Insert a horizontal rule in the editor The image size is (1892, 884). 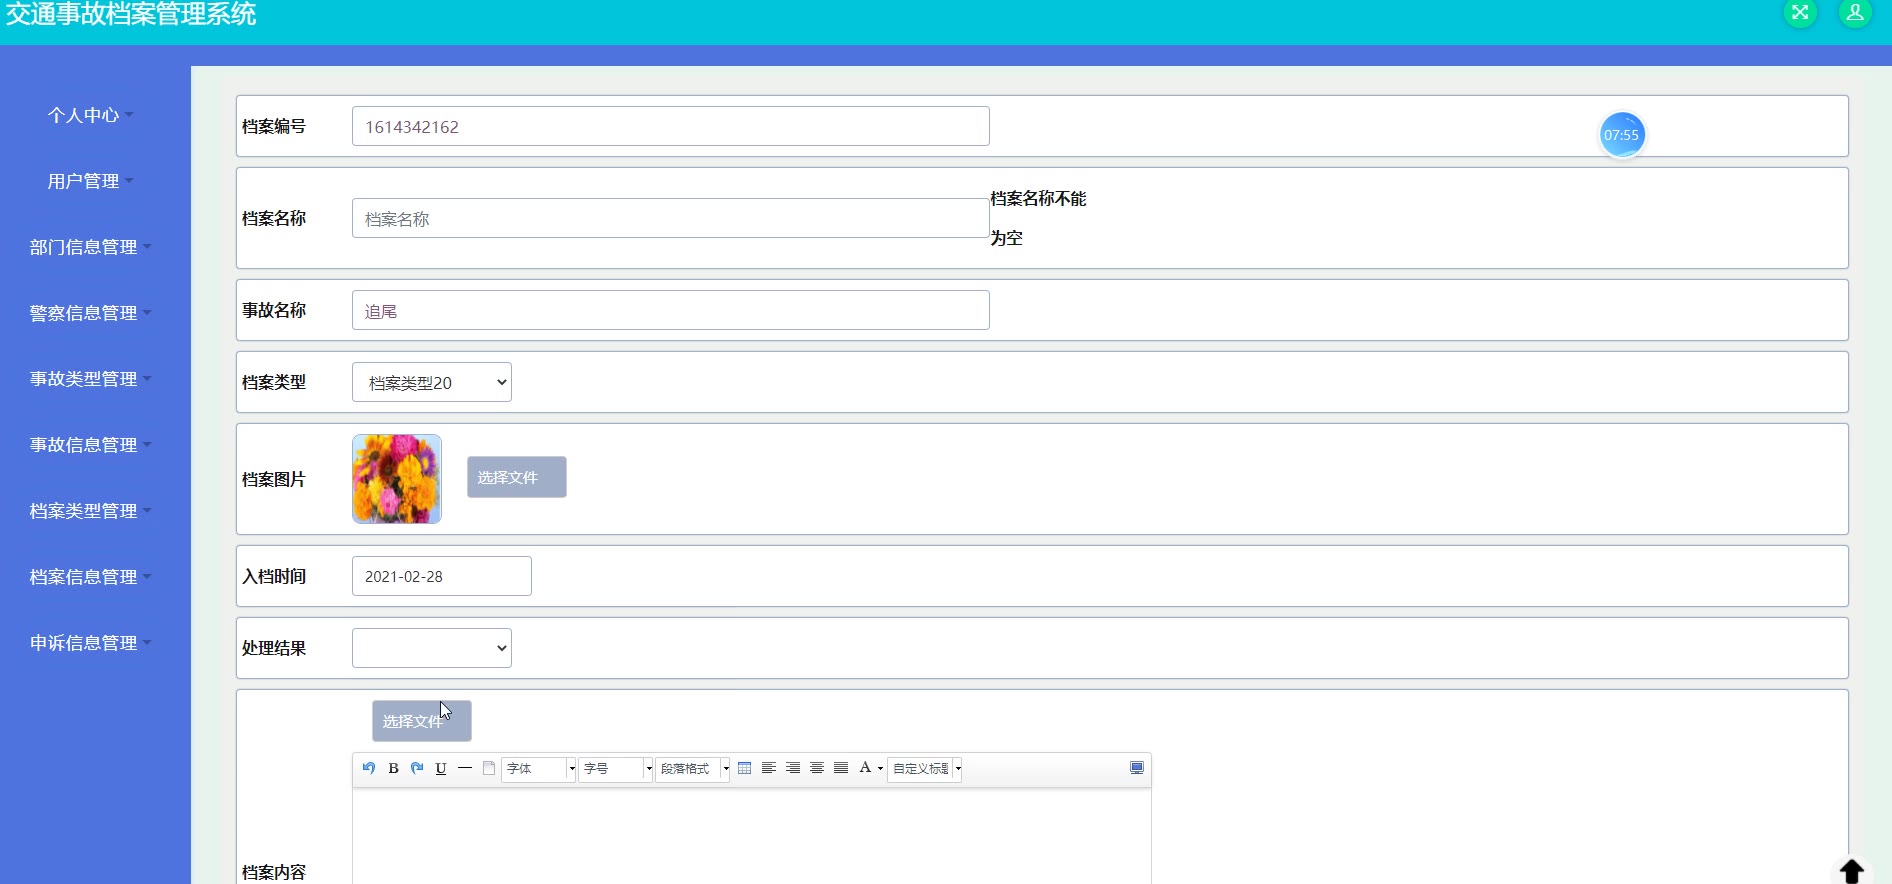(465, 768)
